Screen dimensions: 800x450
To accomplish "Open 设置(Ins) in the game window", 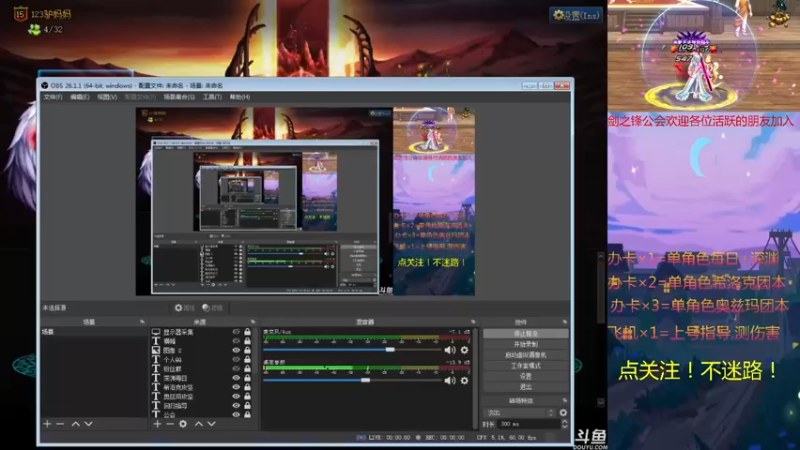I will 576,15.
